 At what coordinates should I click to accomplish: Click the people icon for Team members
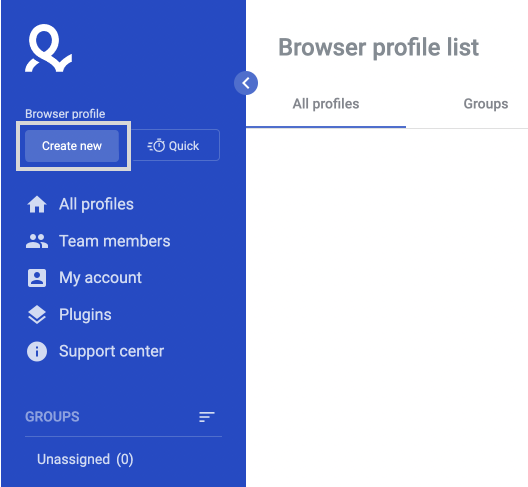pyautogui.click(x=37, y=241)
